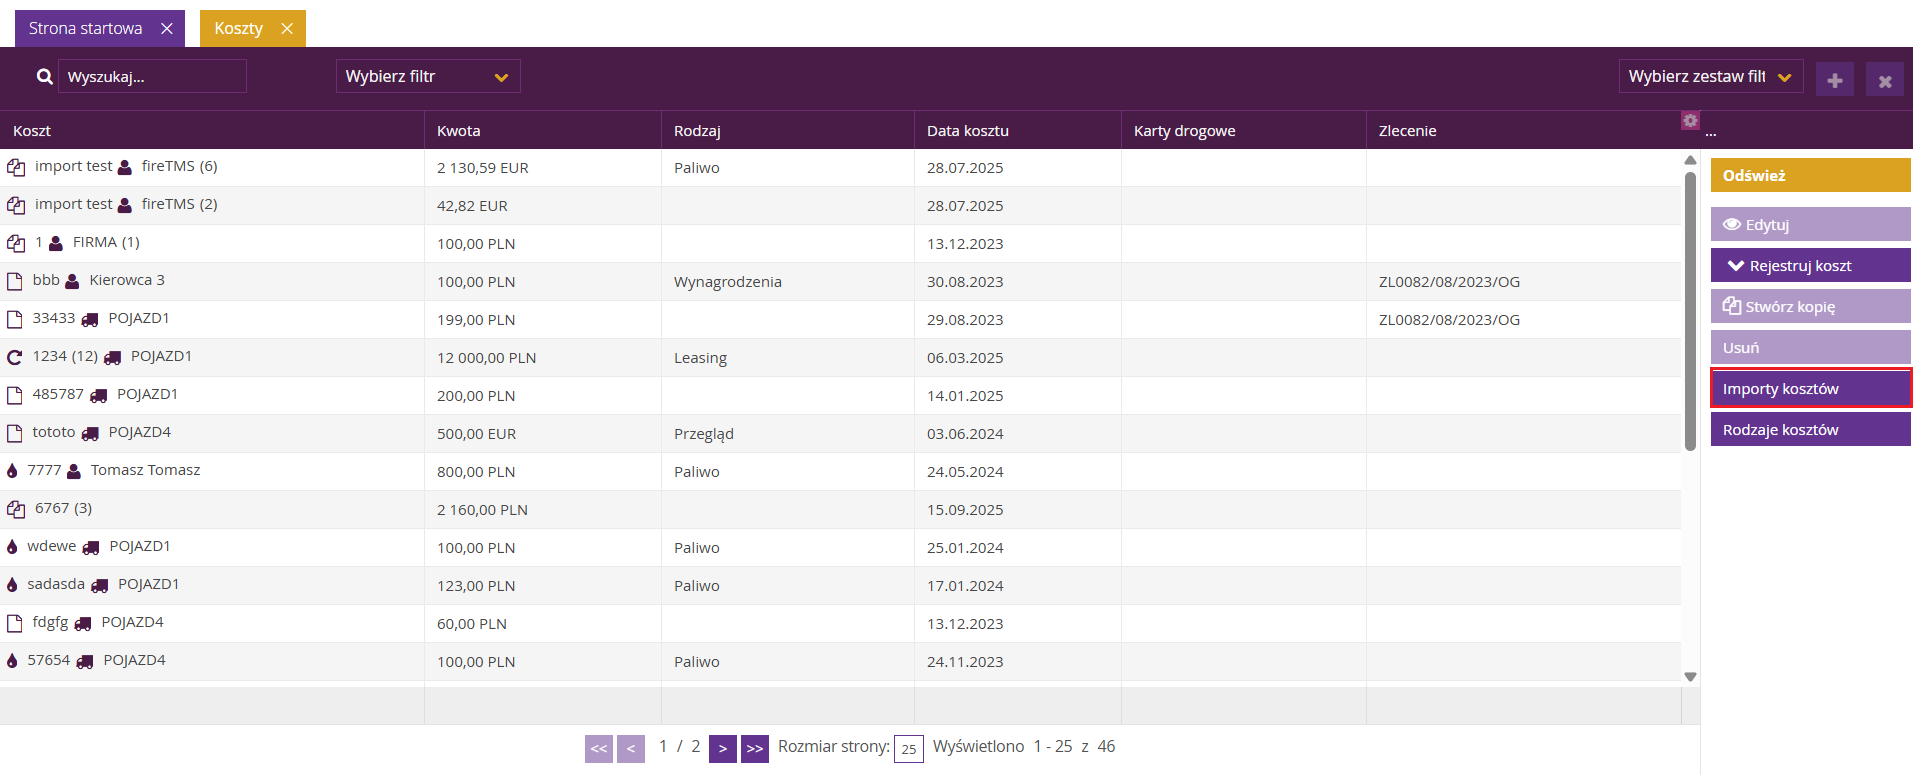
Task: Click the fuel drop icon in 57654 row
Action: coord(12,661)
